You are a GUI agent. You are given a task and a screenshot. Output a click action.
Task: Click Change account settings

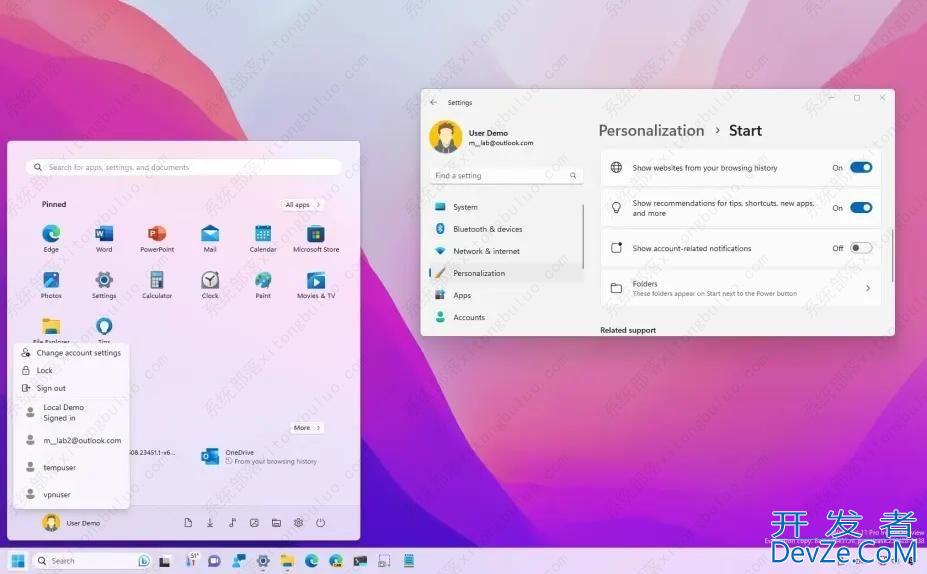pos(78,353)
